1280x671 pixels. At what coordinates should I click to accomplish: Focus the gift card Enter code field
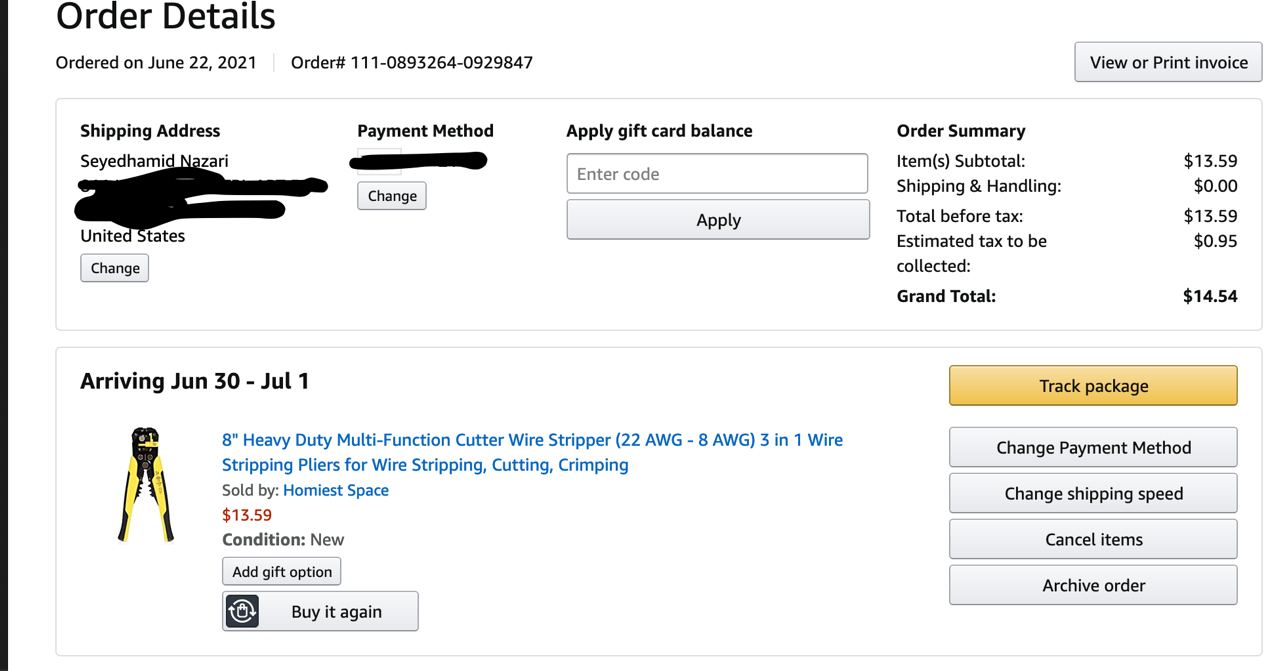(x=717, y=174)
